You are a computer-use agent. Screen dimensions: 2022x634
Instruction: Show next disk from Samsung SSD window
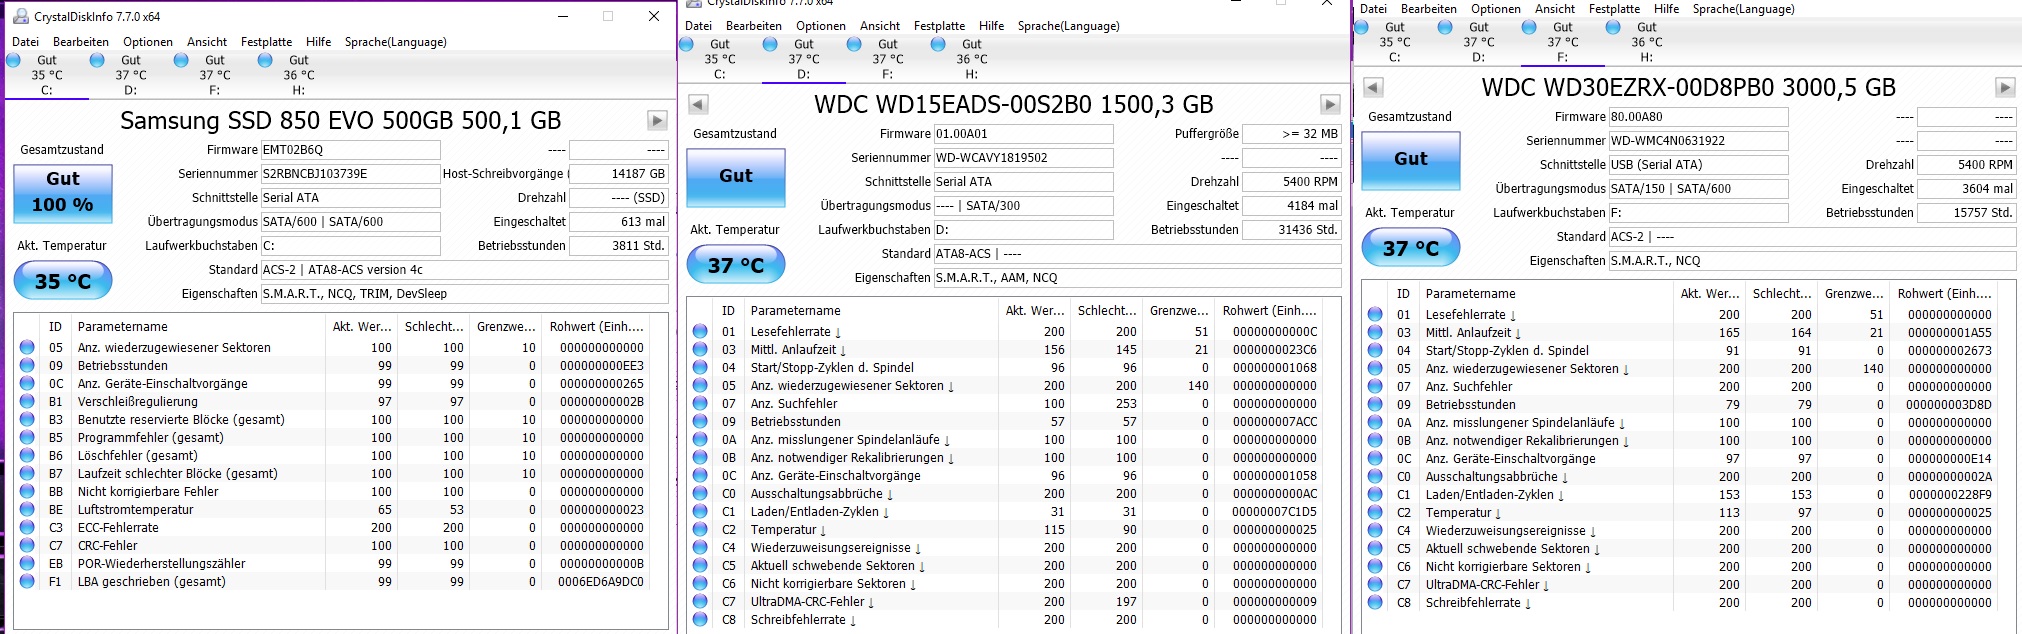pyautogui.click(x=657, y=121)
